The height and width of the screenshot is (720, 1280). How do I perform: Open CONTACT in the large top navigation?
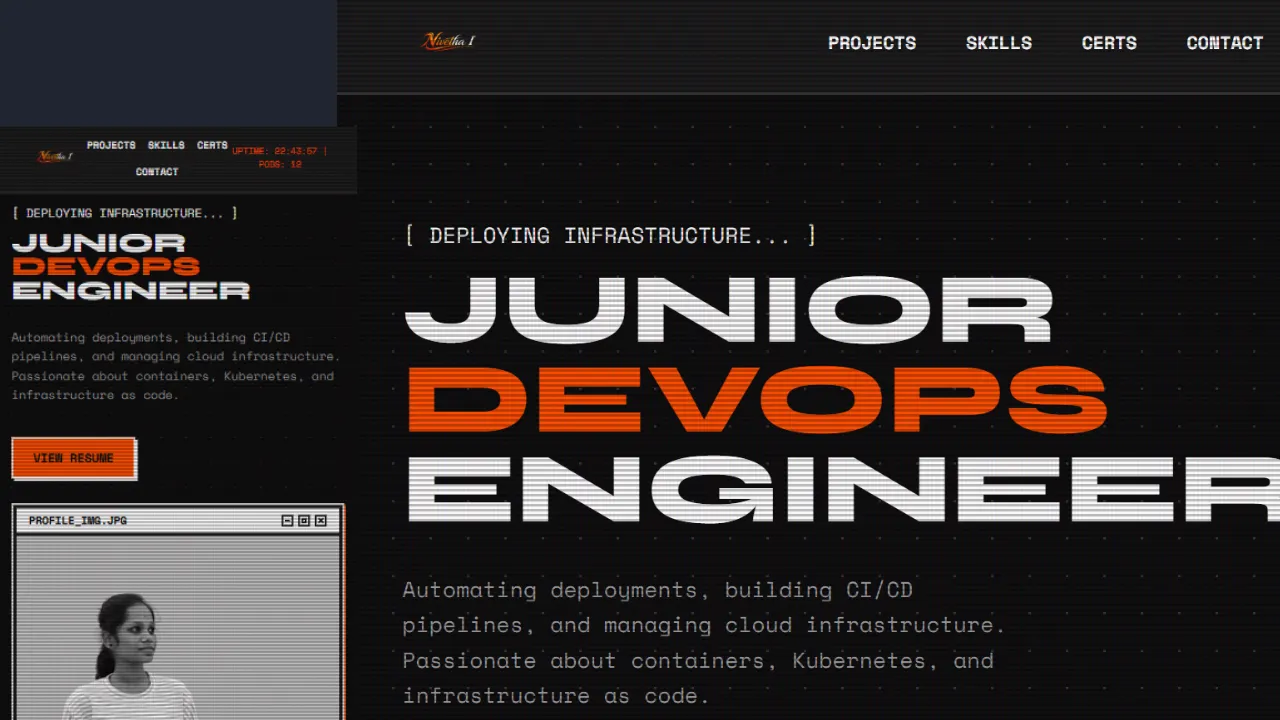[x=1224, y=43]
